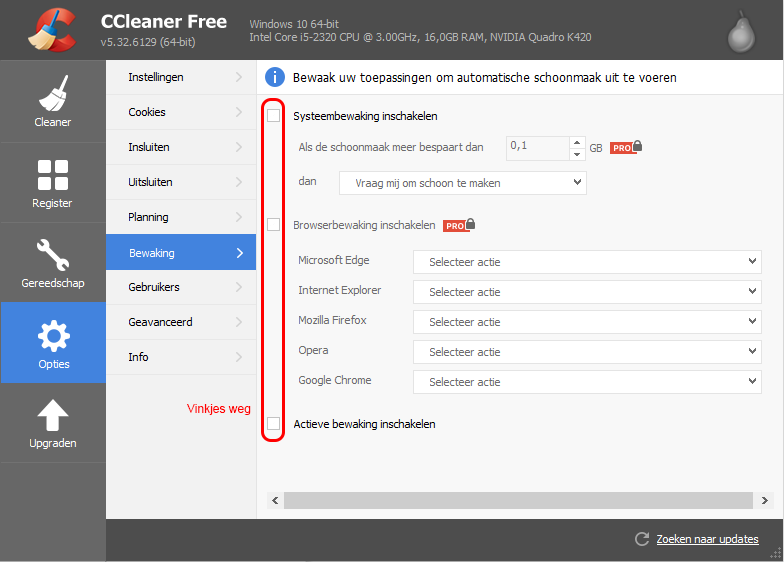This screenshot has width=784, height=562.
Task: Switch to the Geavanceerd section
Action: click(180, 322)
